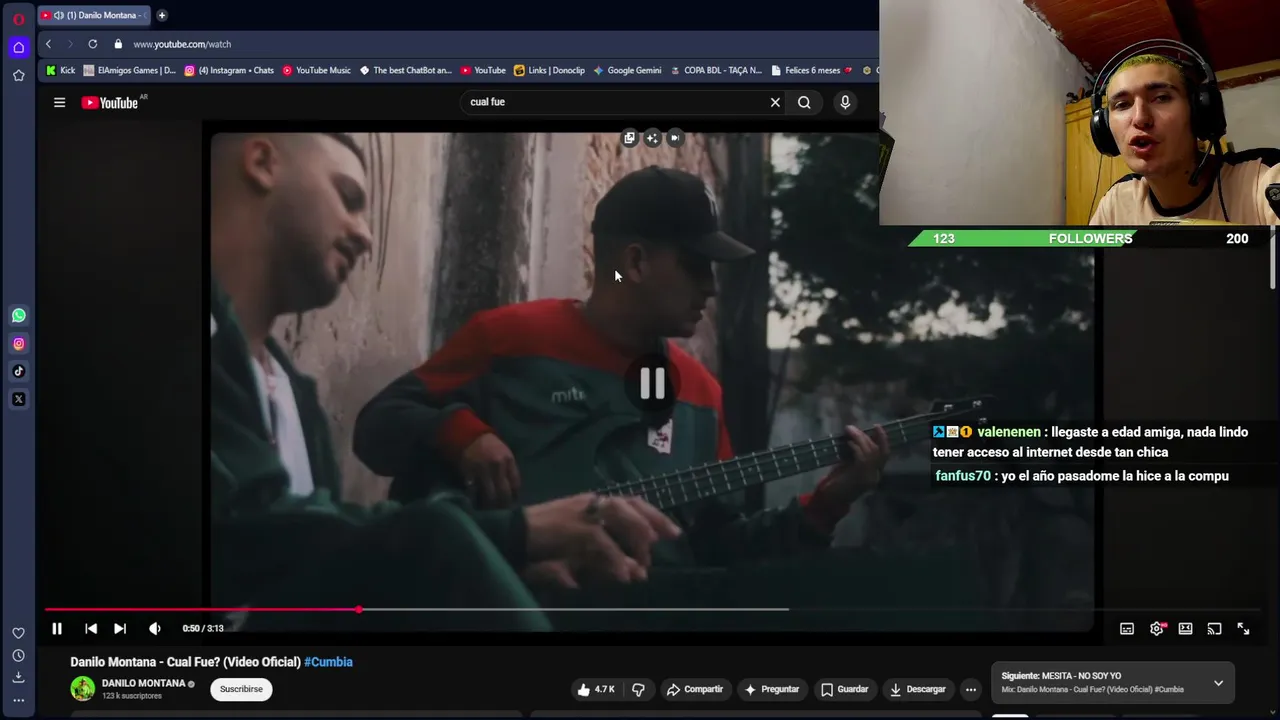Open DANILO MONTANA channel name

pyautogui.click(x=143, y=683)
